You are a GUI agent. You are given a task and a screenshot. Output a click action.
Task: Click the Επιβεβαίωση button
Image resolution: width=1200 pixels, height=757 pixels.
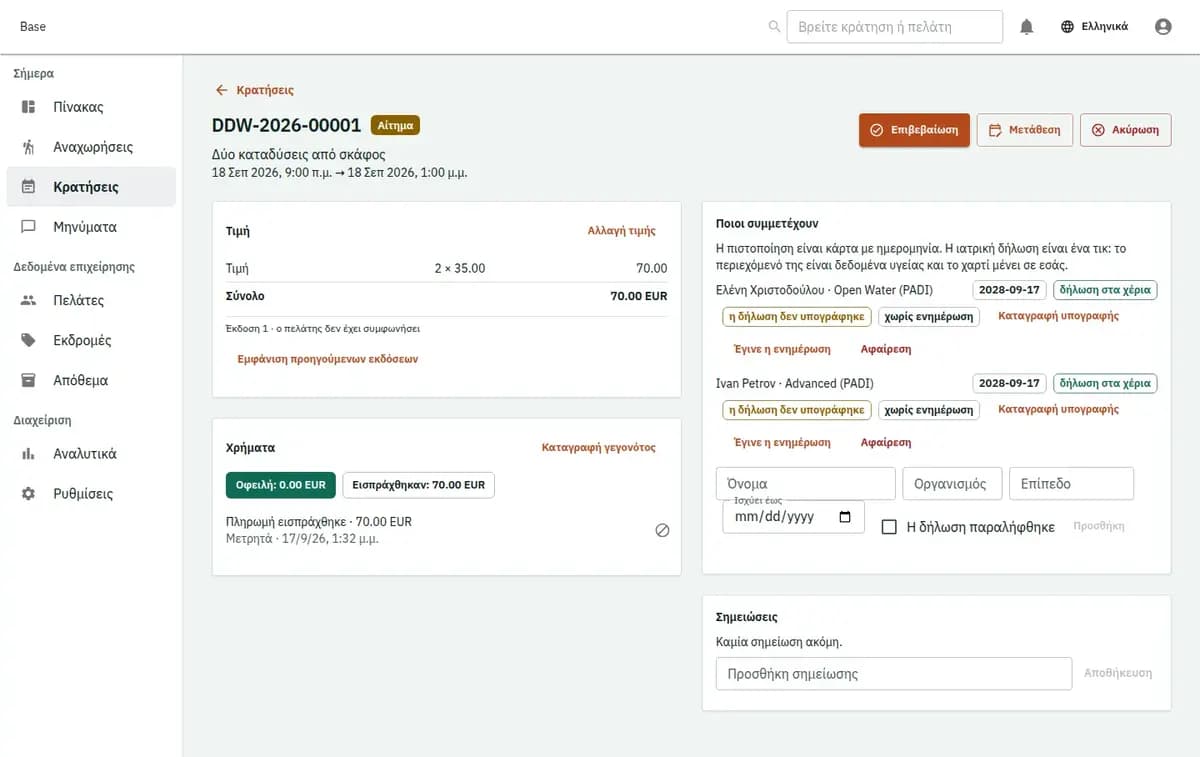click(914, 130)
